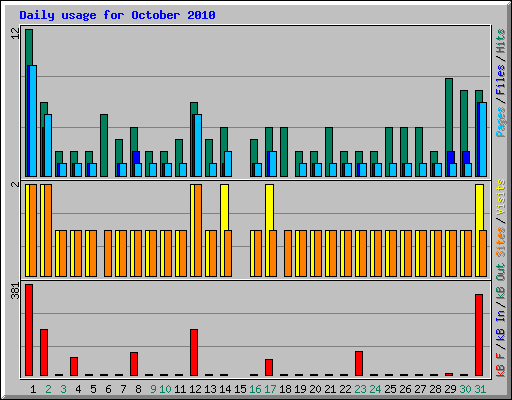The width and height of the screenshot is (512, 400).
Task: Click day '29' on the date axis
Action: [x=450, y=389]
